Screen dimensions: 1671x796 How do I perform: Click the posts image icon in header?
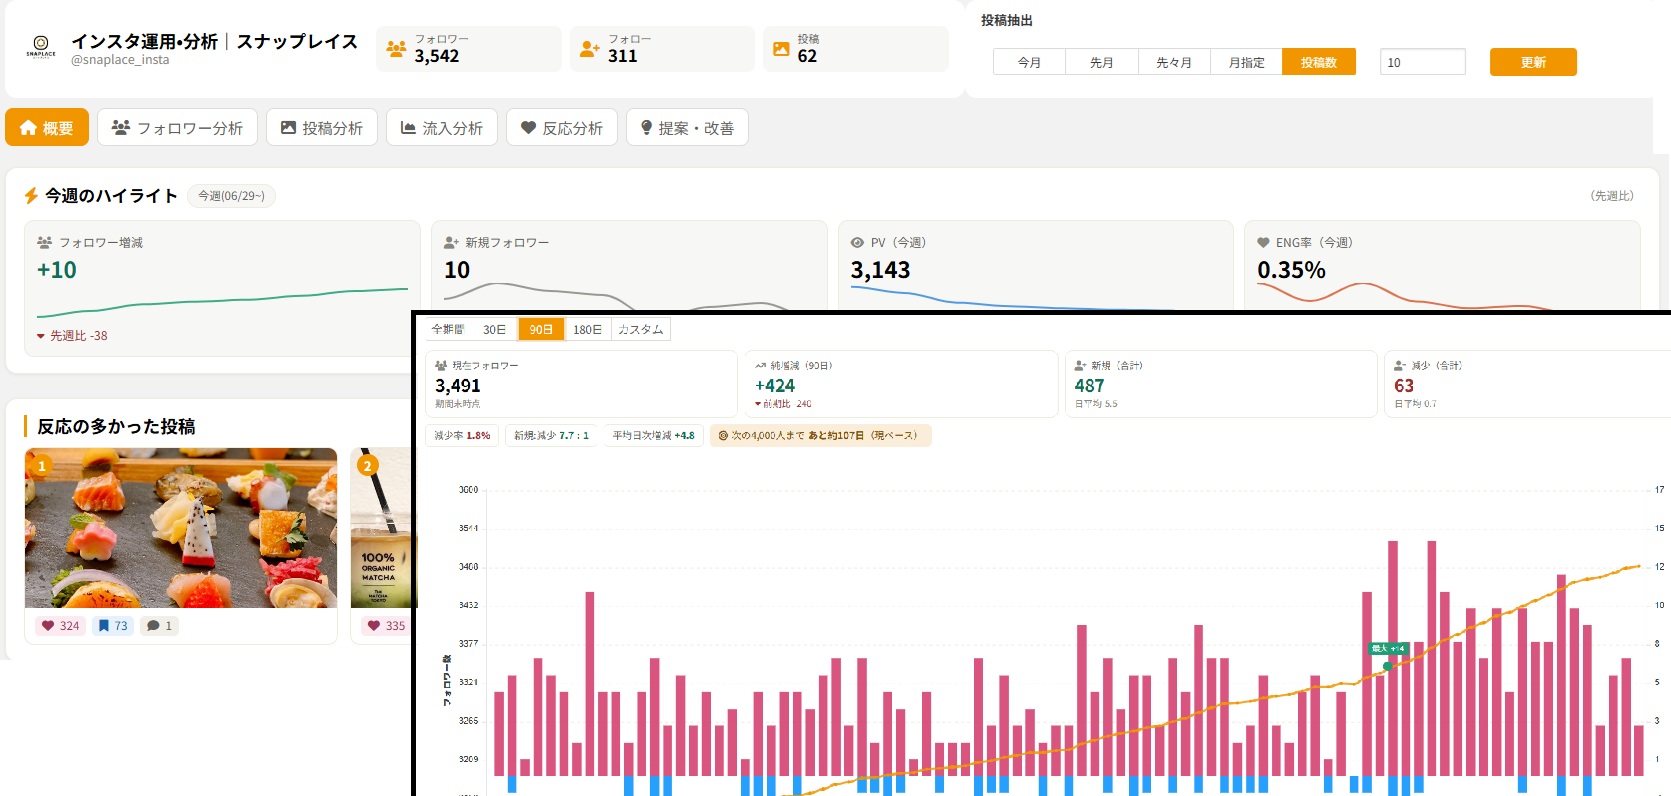[781, 48]
